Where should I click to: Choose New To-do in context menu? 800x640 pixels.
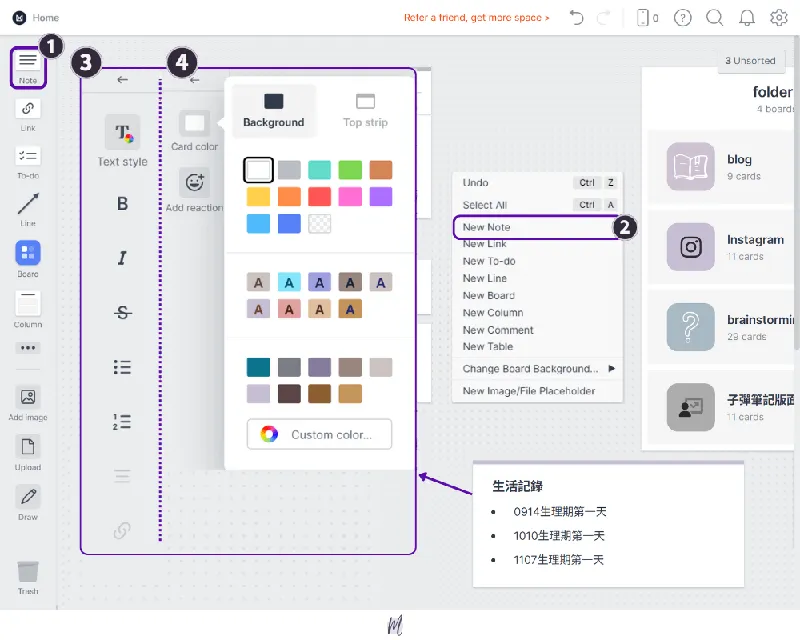(x=538, y=261)
